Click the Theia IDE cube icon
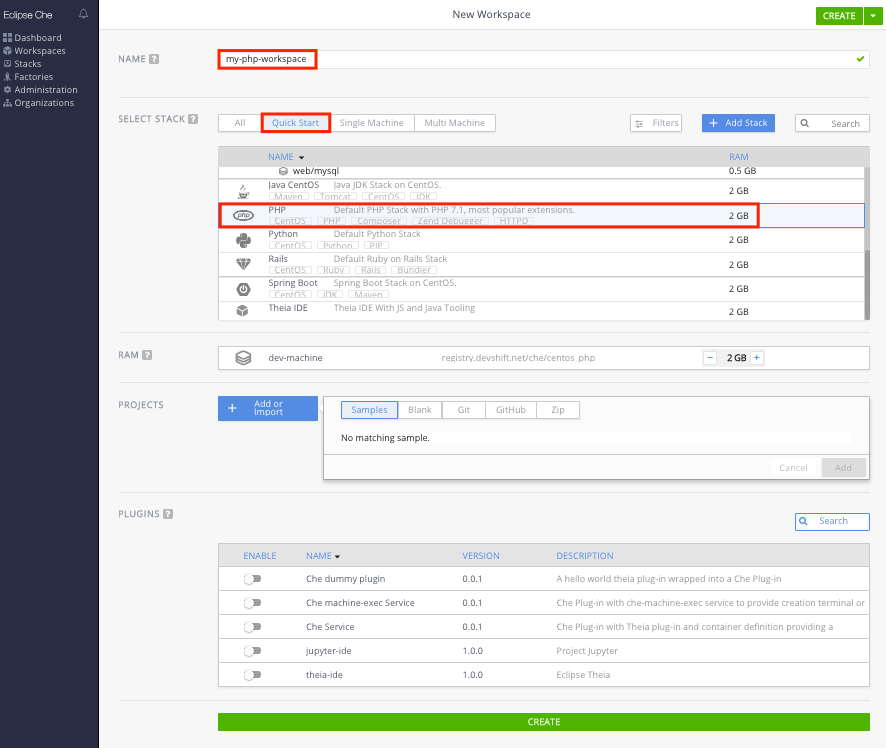The height and width of the screenshot is (748, 886). click(x=242, y=311)
